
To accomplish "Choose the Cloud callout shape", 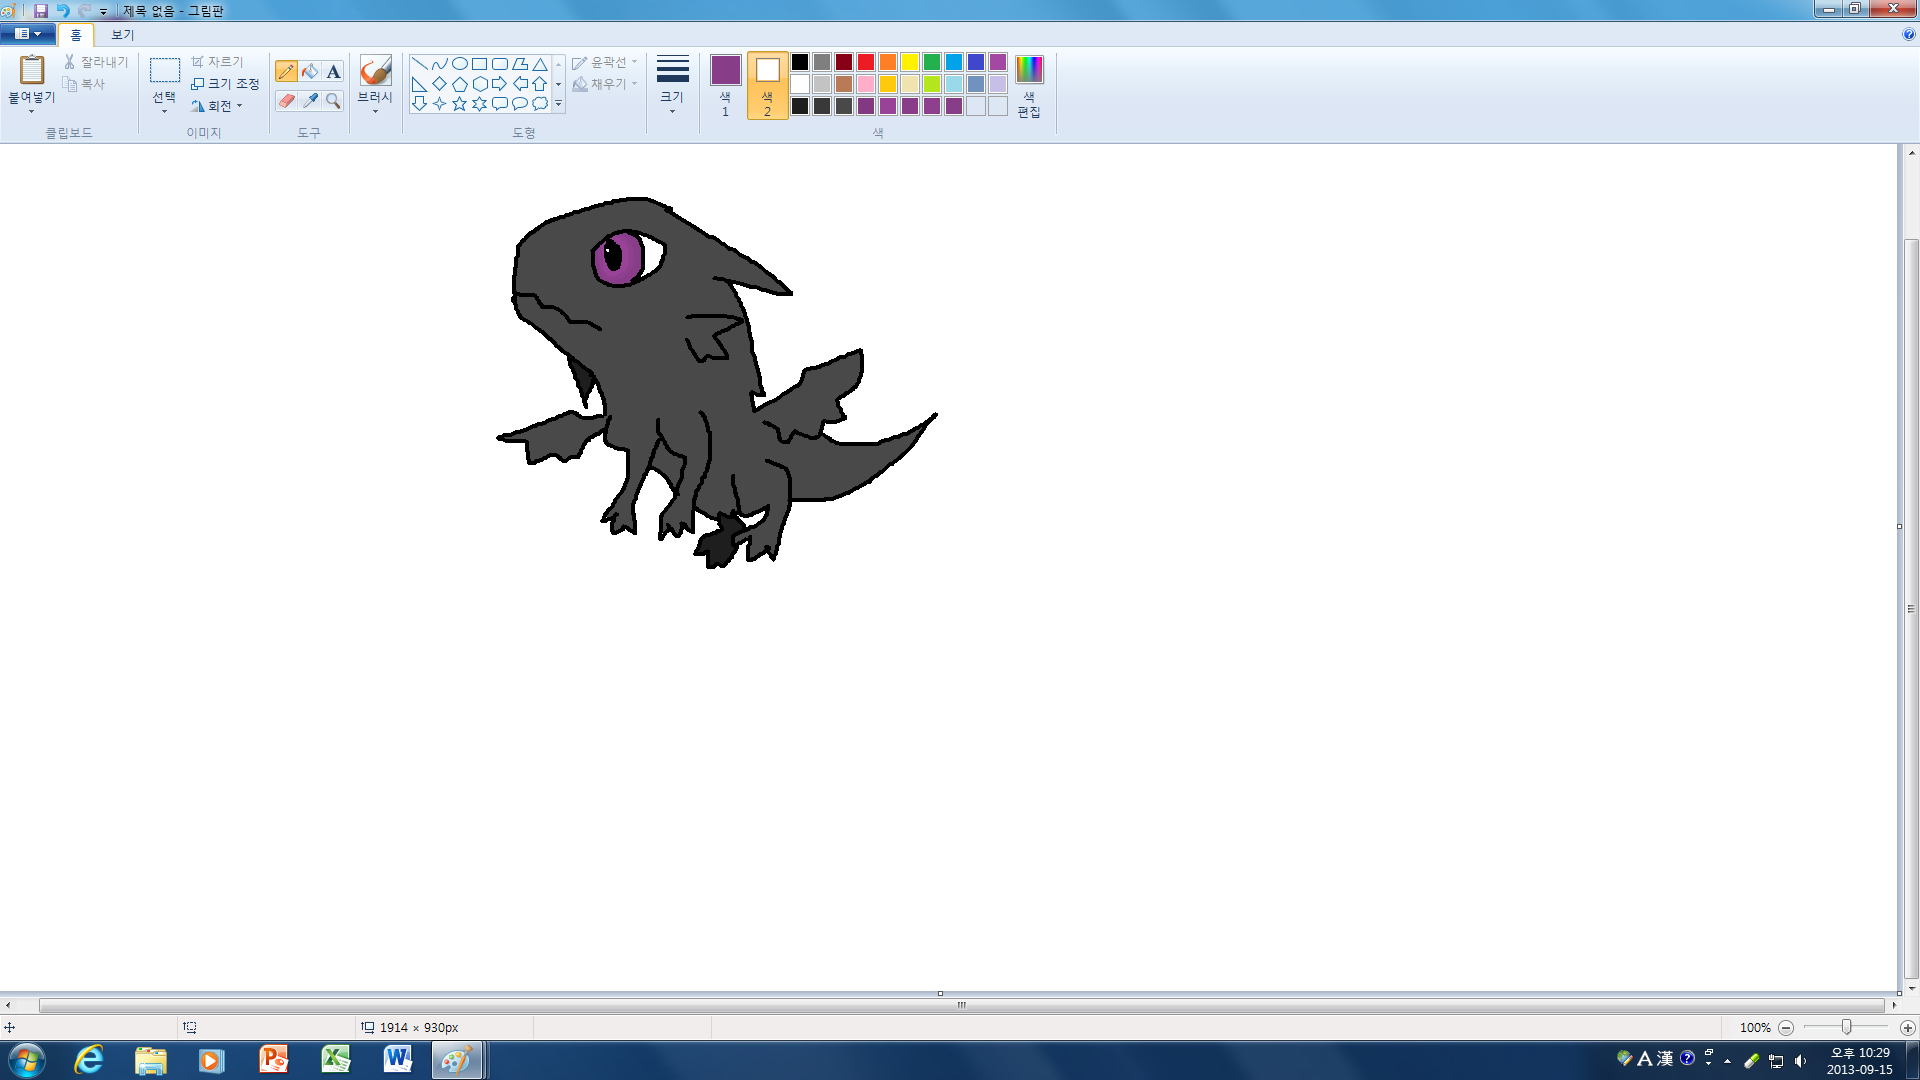I will [540, 103].
